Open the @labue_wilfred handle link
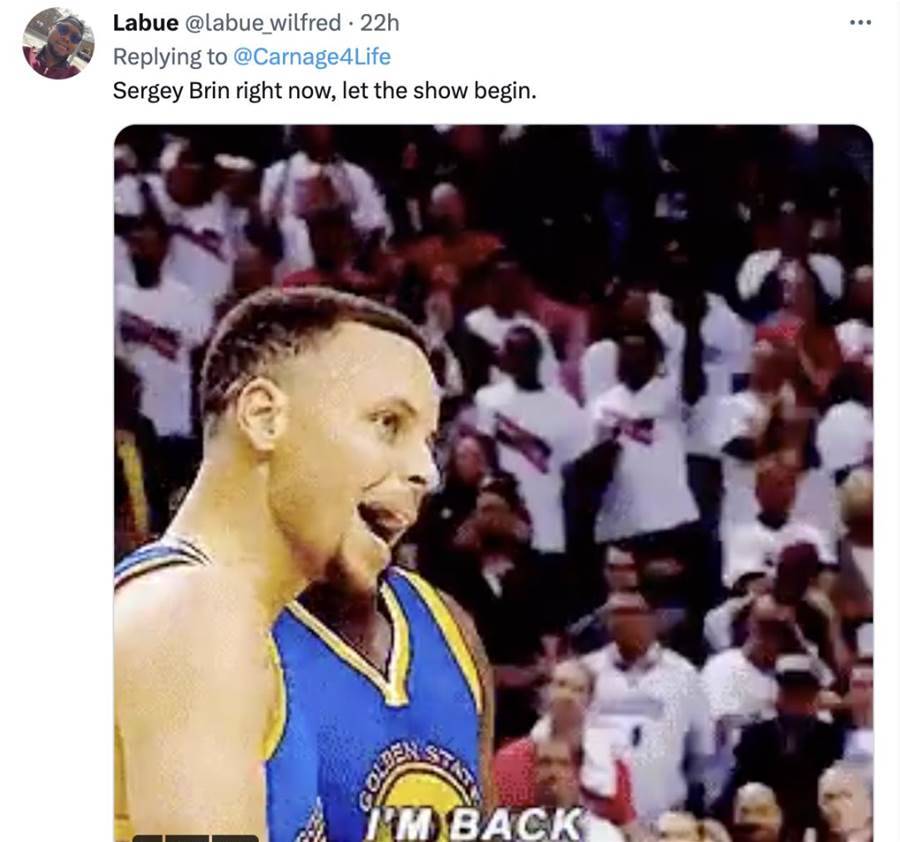 coord(263,23)
